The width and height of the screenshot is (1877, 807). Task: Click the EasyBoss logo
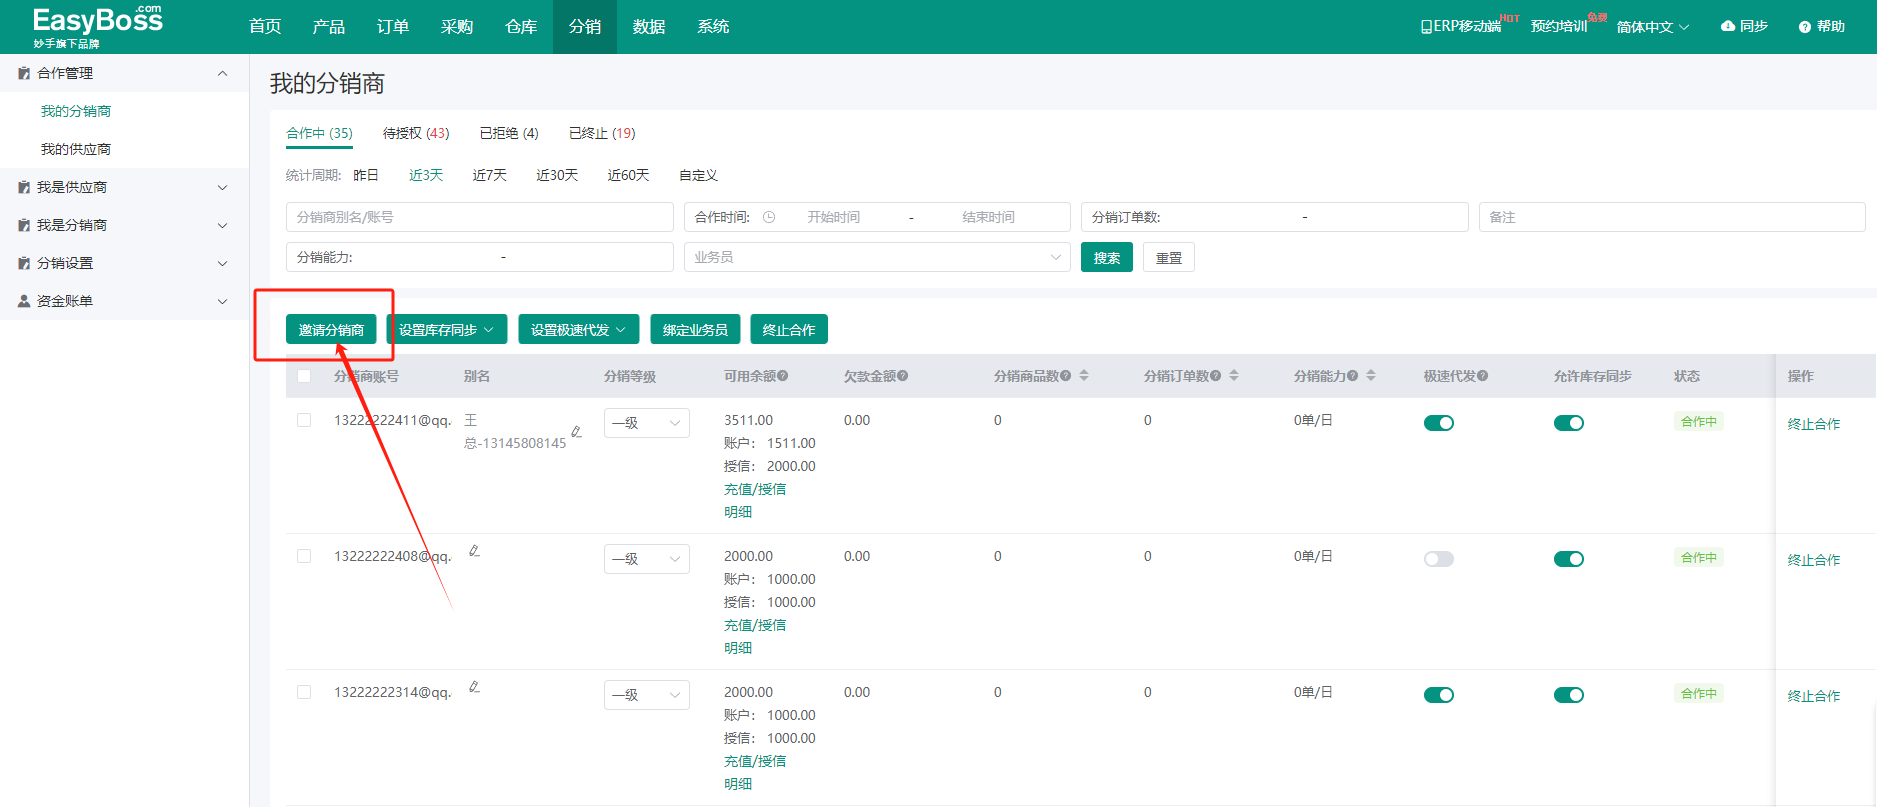coord(97,26)
